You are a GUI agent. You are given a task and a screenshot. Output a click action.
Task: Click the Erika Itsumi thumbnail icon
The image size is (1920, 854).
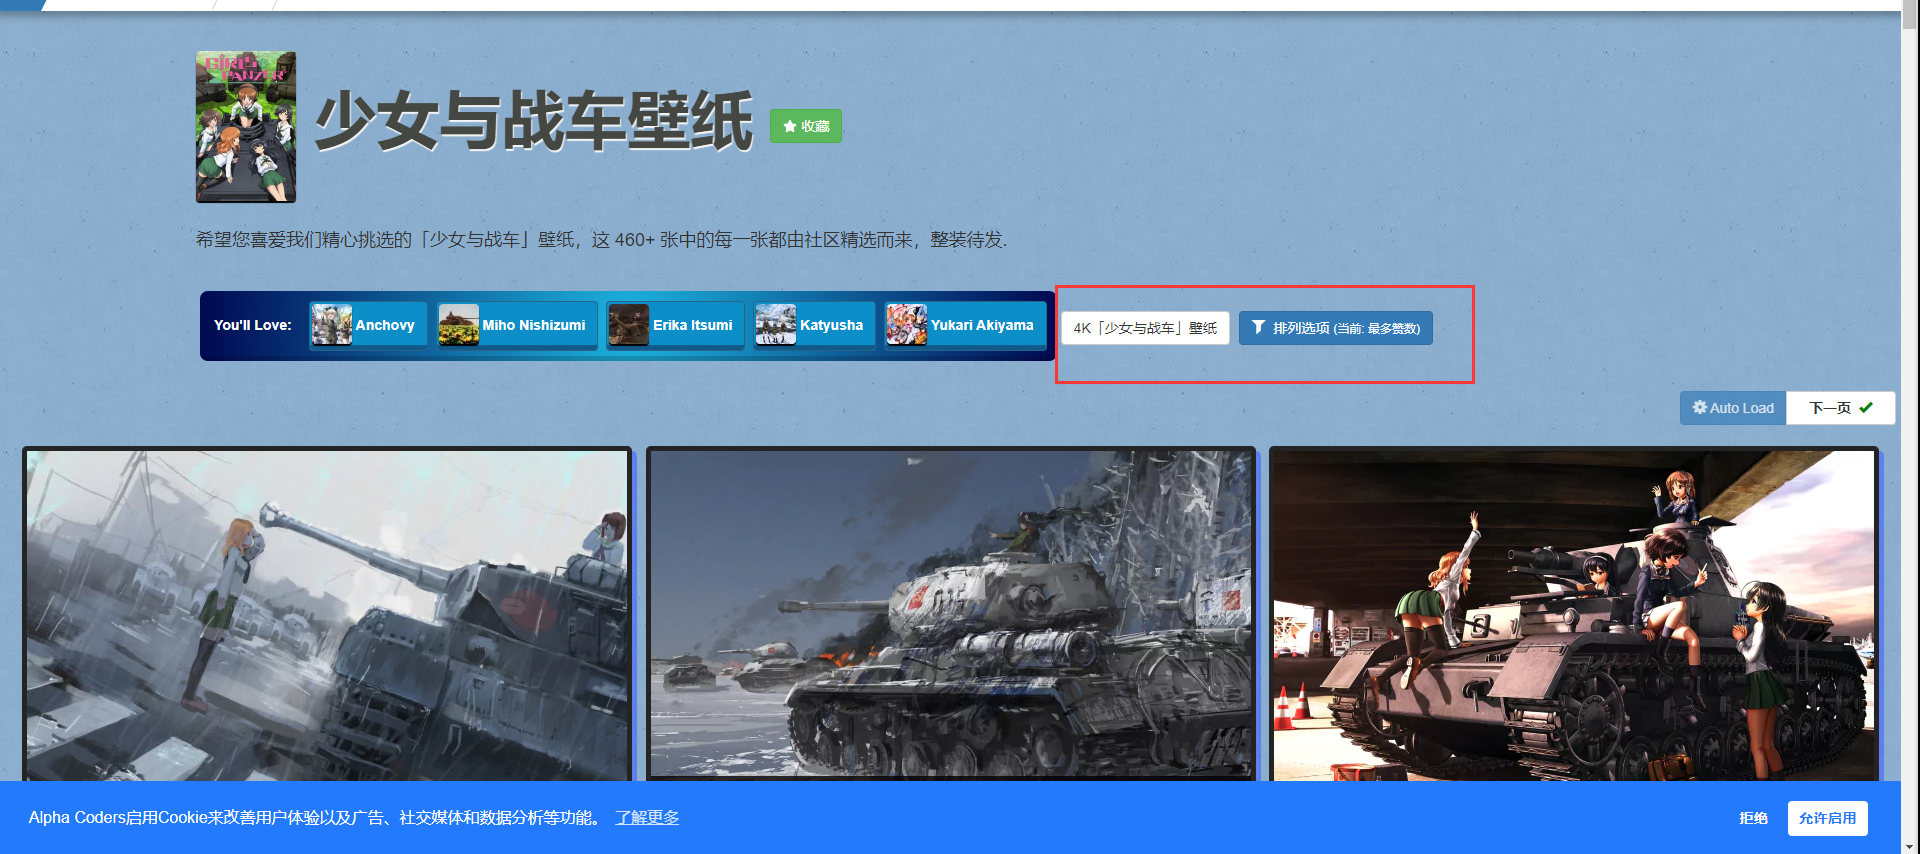tap(629, 325)
